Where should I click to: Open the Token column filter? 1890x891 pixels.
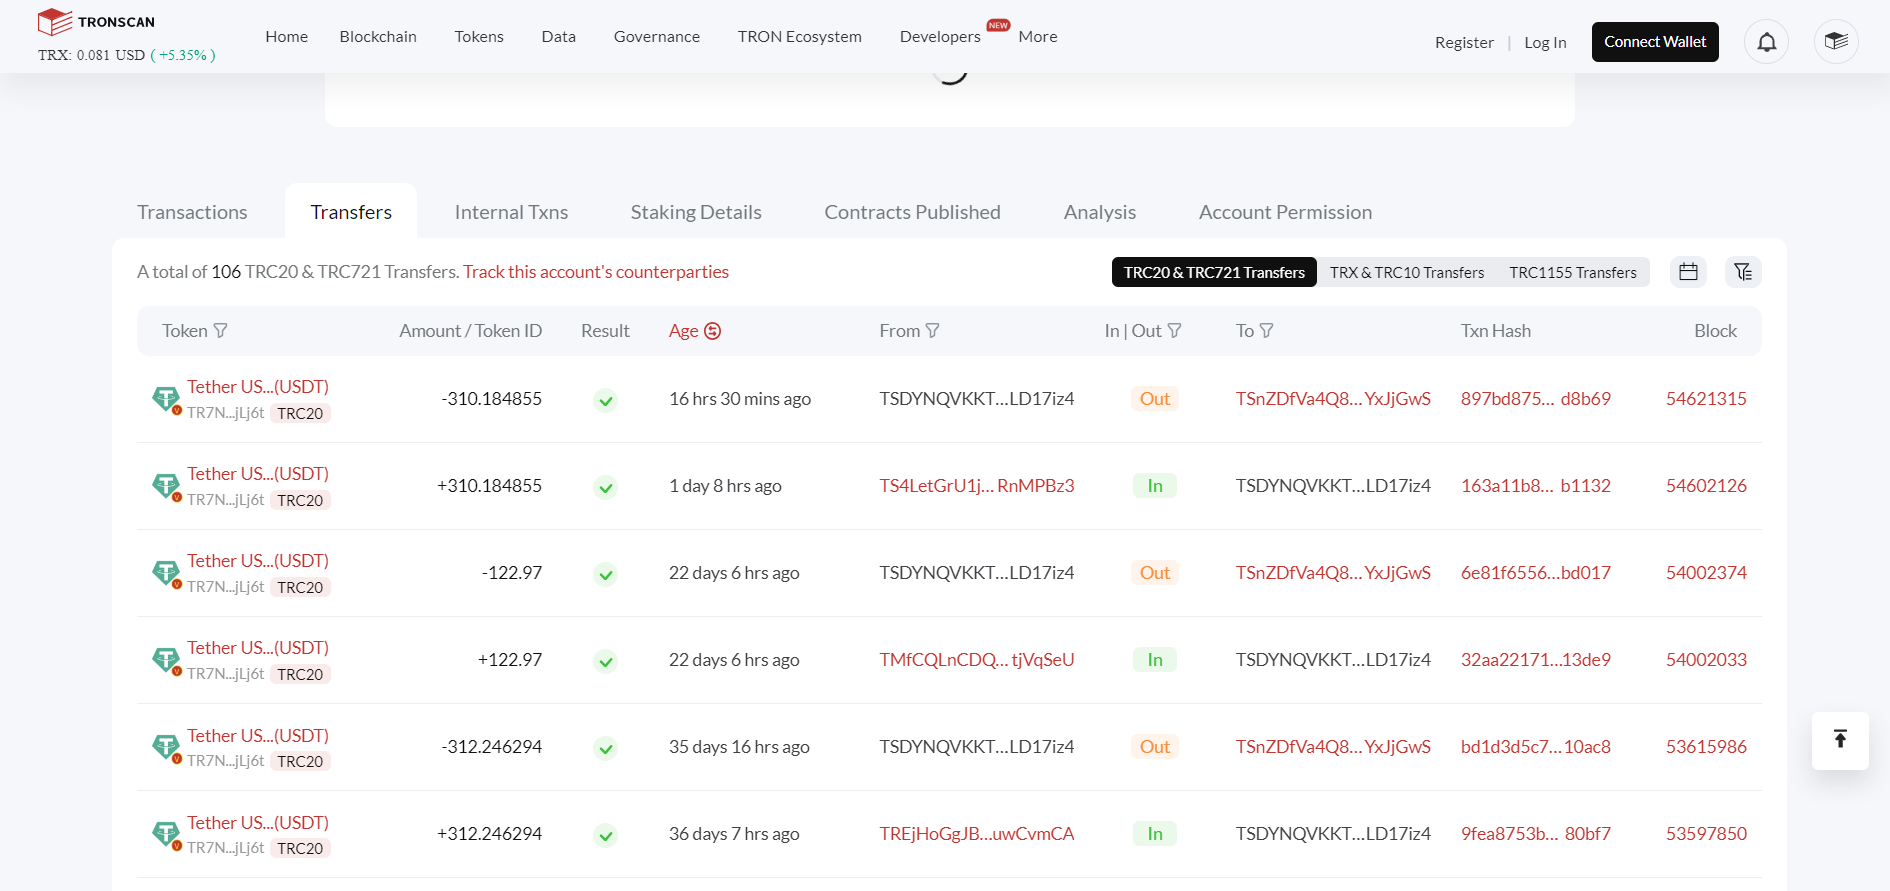pos(221,331)
